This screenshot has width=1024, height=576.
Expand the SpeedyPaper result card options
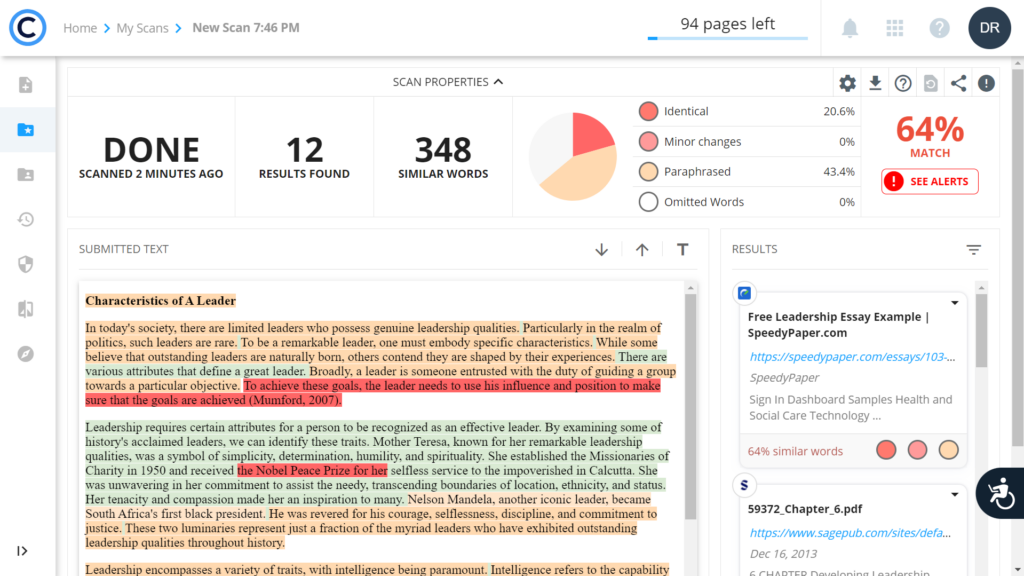tap(954, 302)
